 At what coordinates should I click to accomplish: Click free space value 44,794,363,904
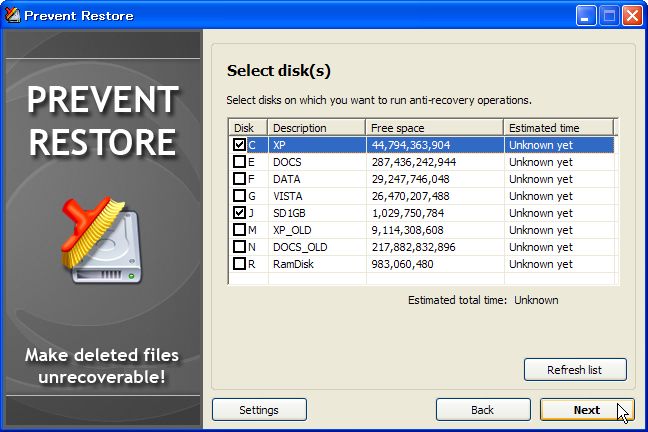click(411, 145)
